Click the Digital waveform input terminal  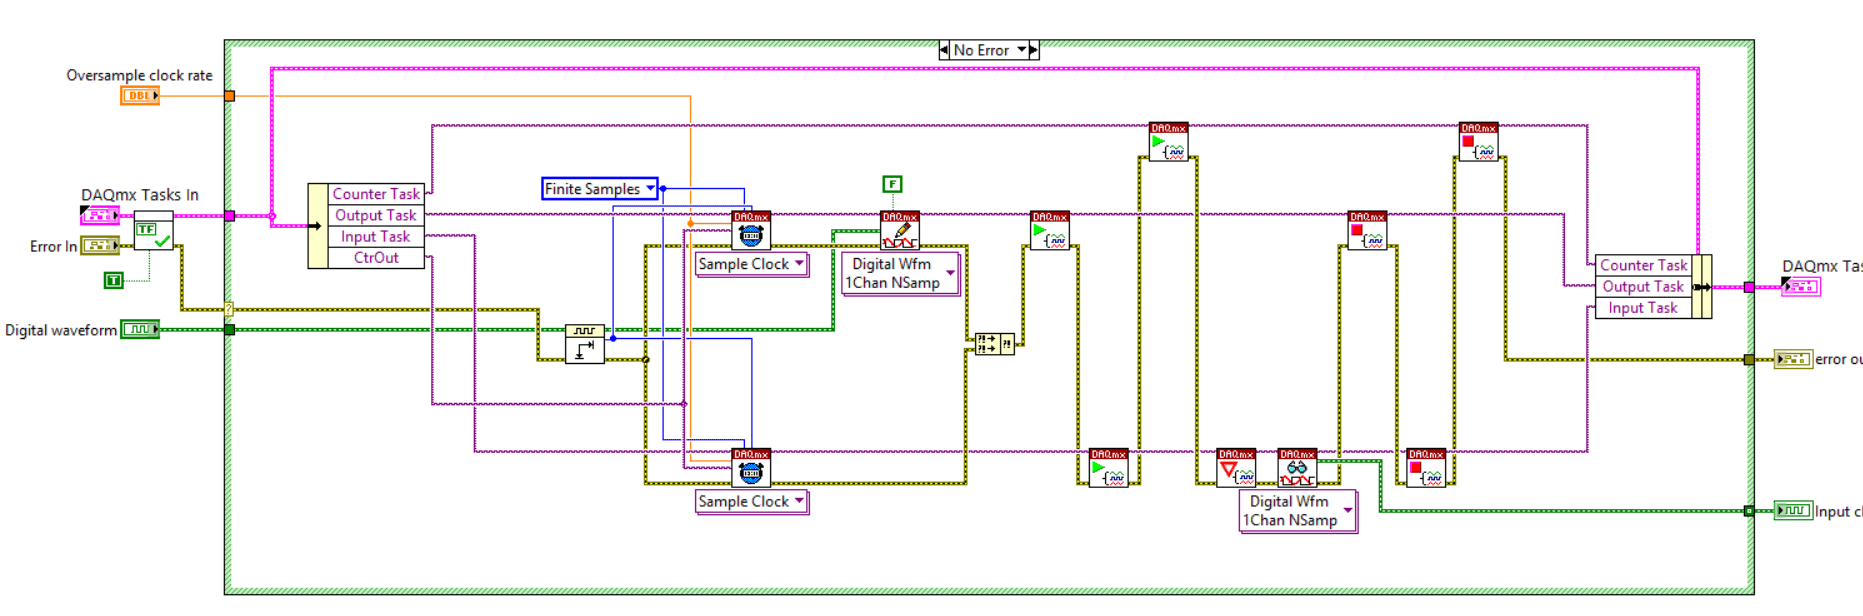pyautogui.click(x=140, y=329)
